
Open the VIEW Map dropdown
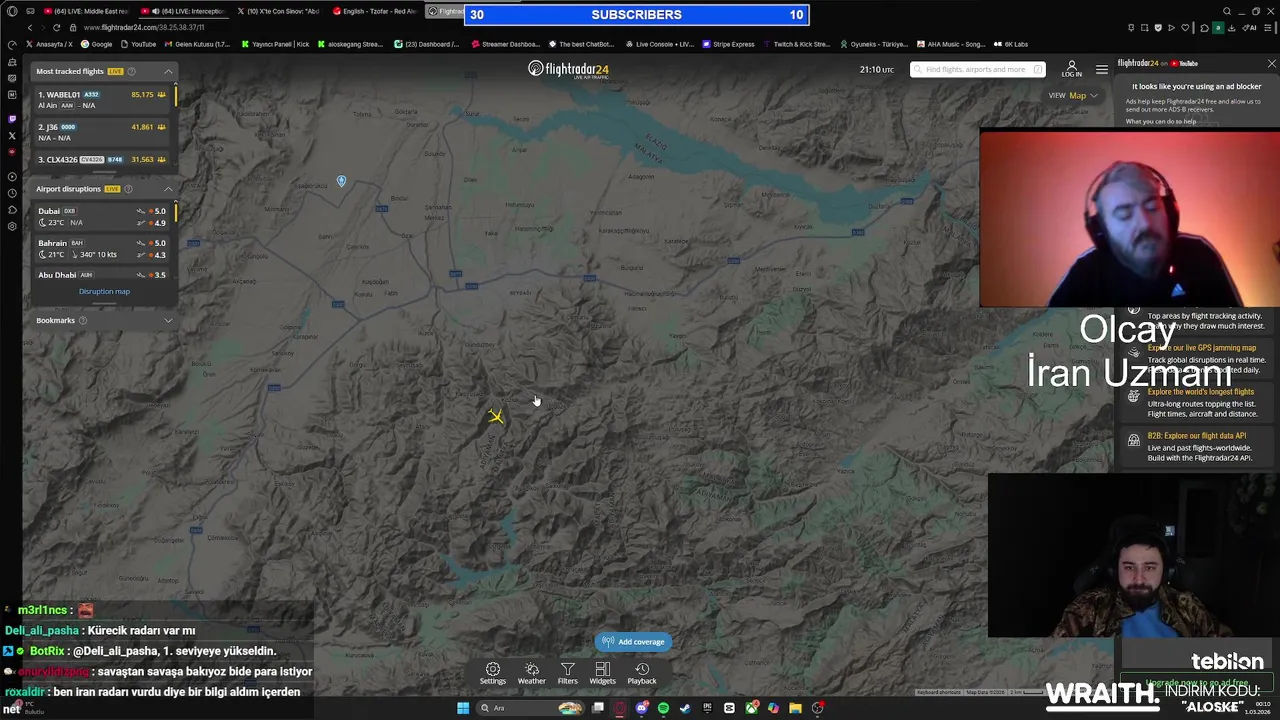pos(1073,96)
